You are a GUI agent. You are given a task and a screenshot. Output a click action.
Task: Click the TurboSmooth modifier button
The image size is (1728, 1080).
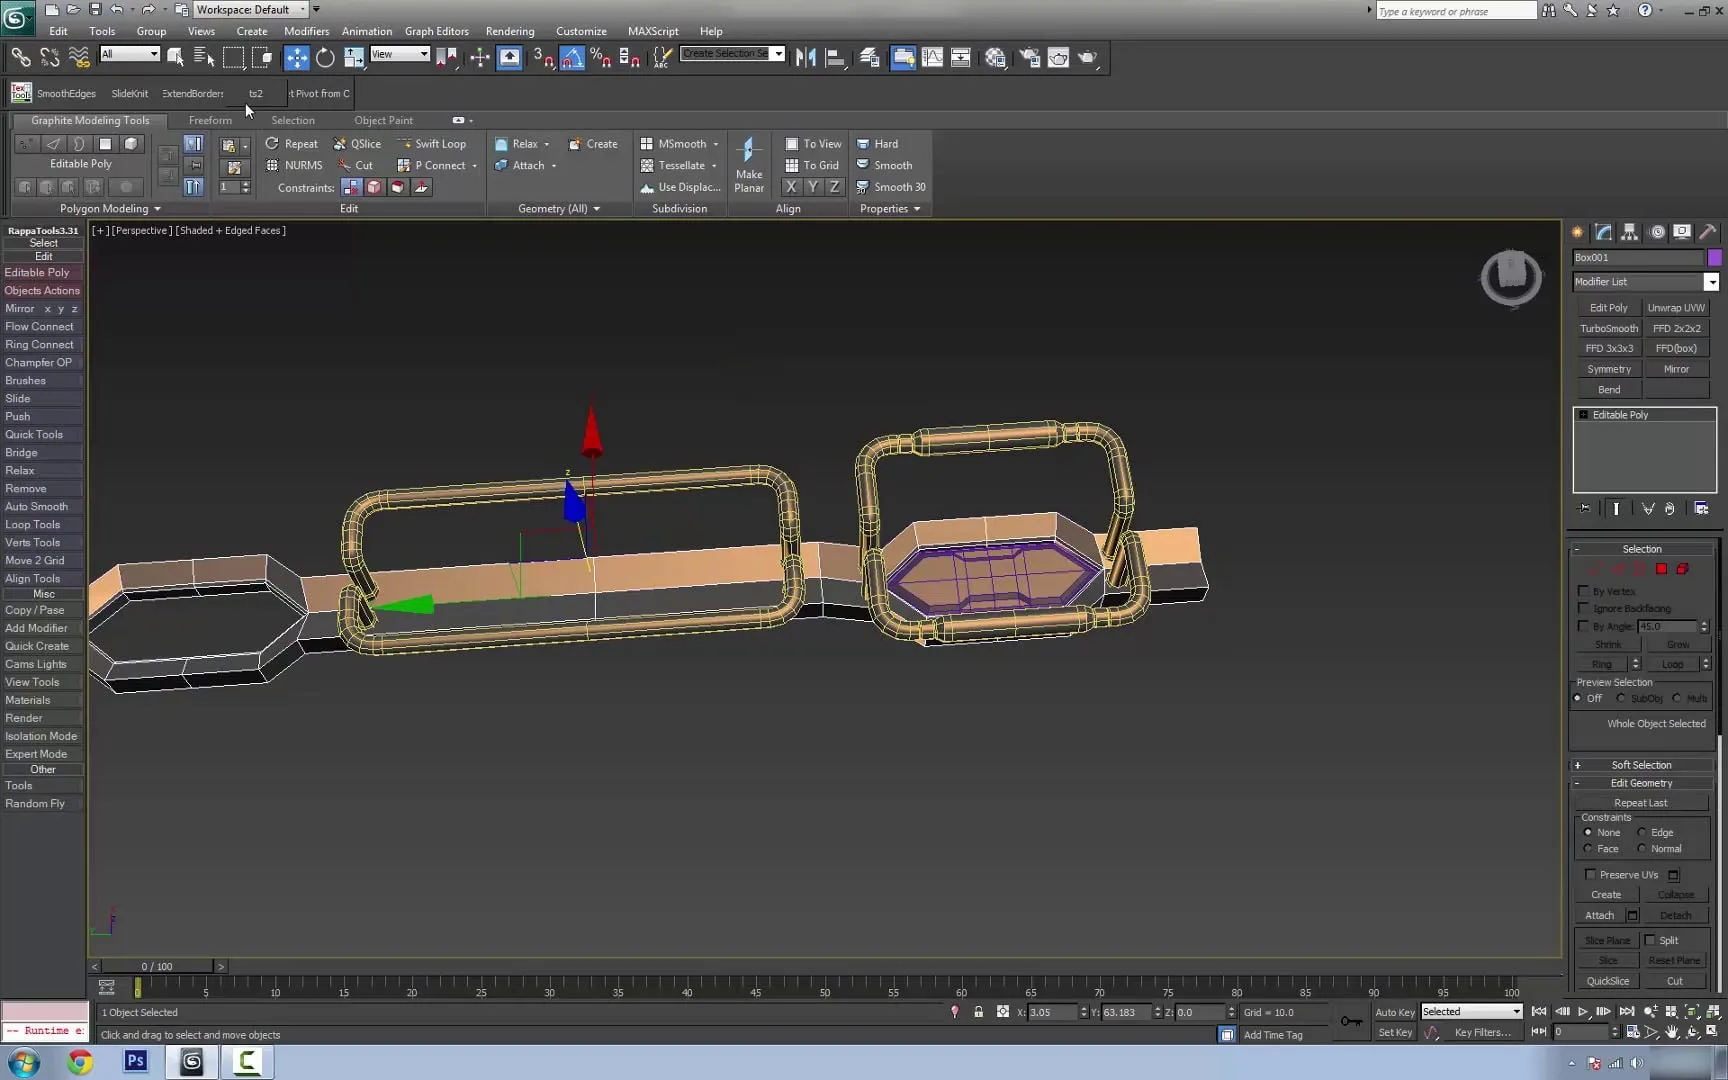pos(1608,328)
